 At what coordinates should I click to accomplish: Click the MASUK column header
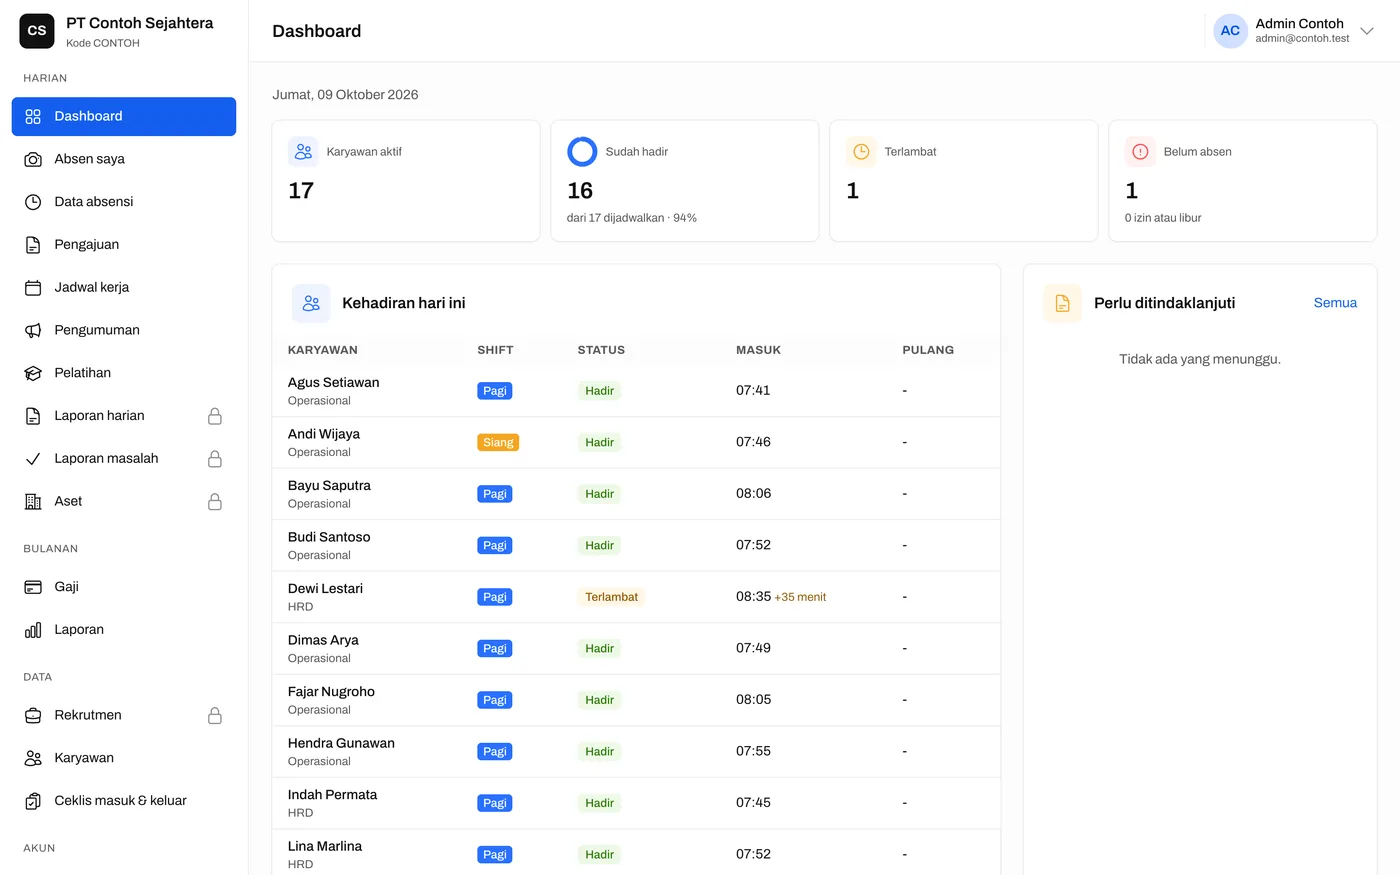point(758,350)
